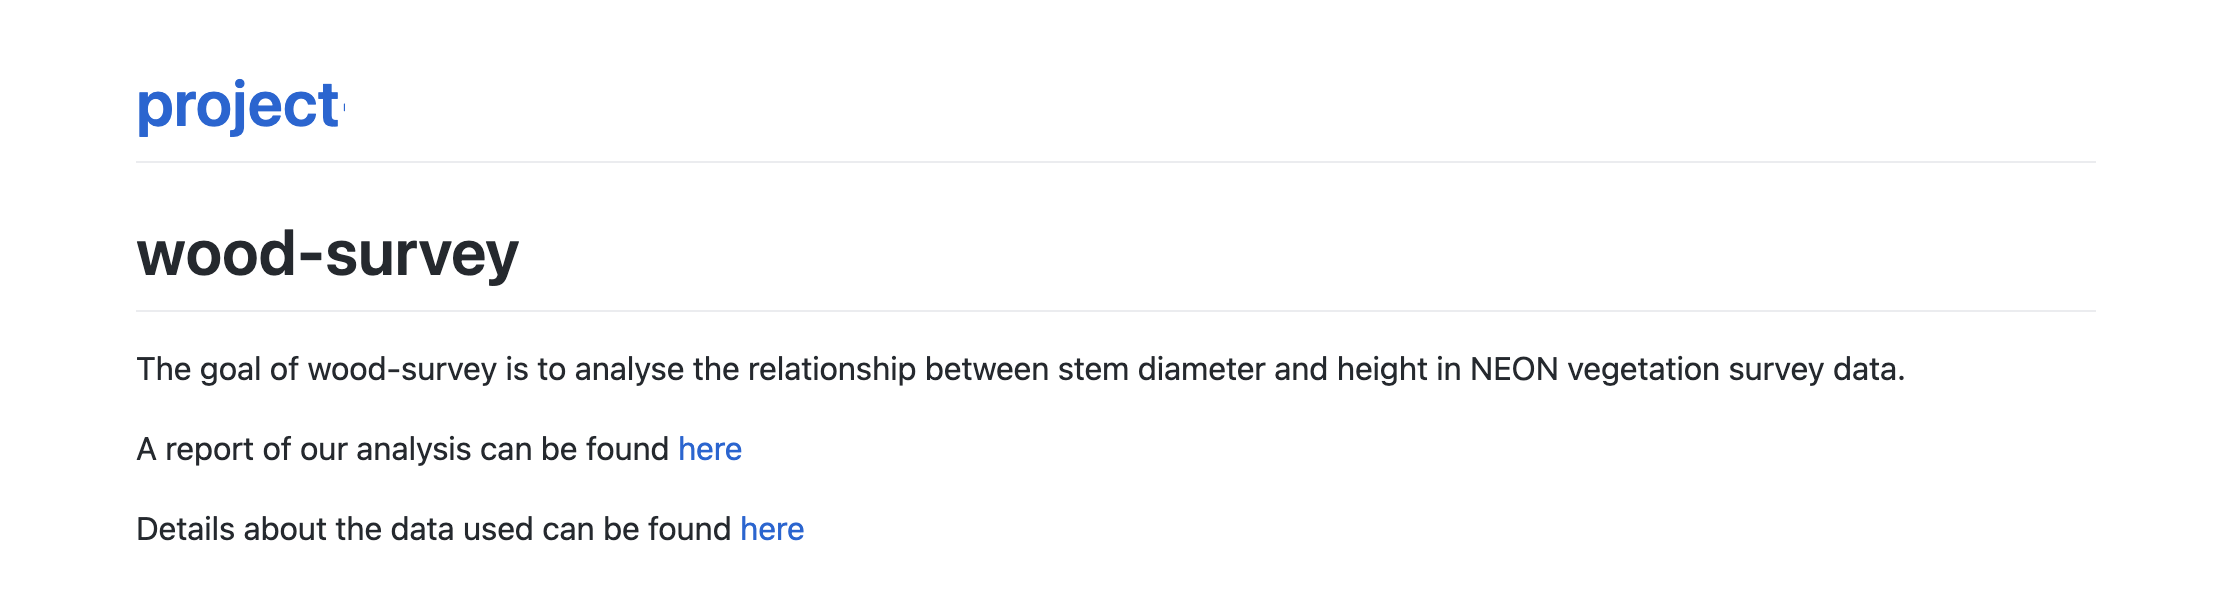The image size is (2218, 610).
Task: Click the words "The goal of wood-survey"
Action: (317, 369)
